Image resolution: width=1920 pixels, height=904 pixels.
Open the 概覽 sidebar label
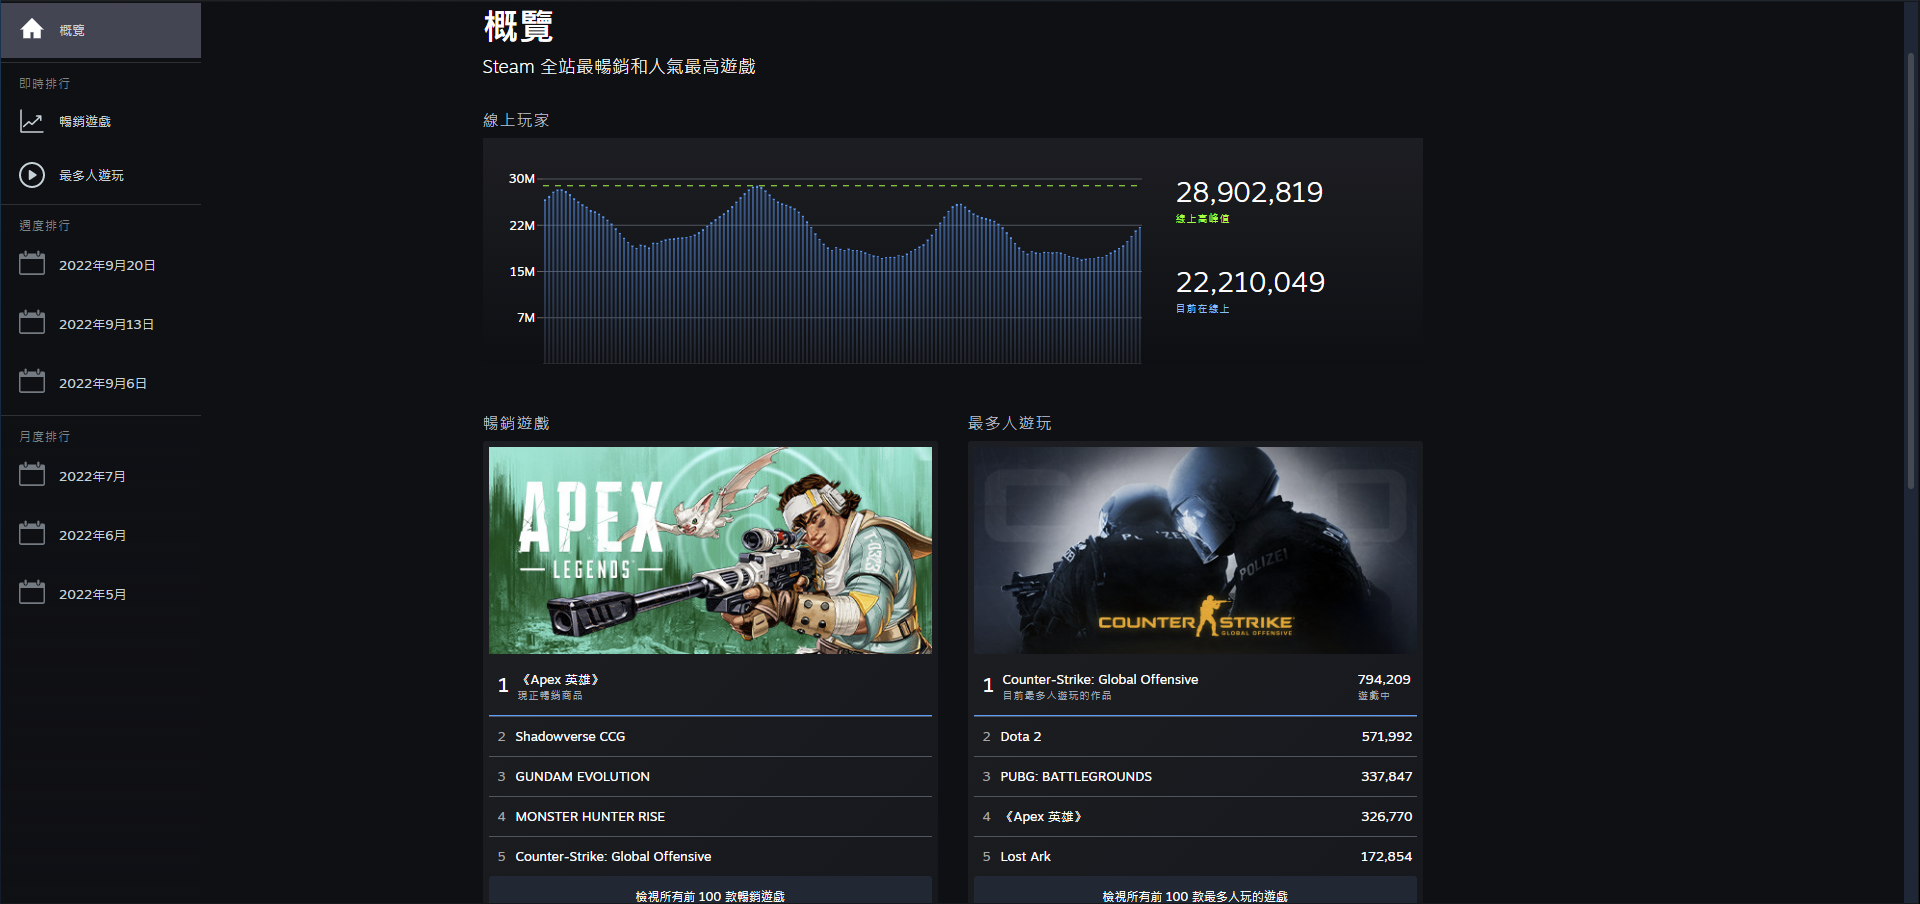pos(72,30)
